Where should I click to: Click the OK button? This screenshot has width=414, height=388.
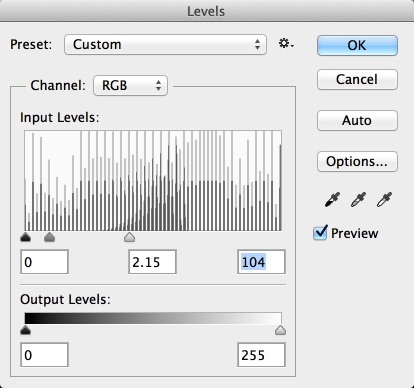click(357, 45)
